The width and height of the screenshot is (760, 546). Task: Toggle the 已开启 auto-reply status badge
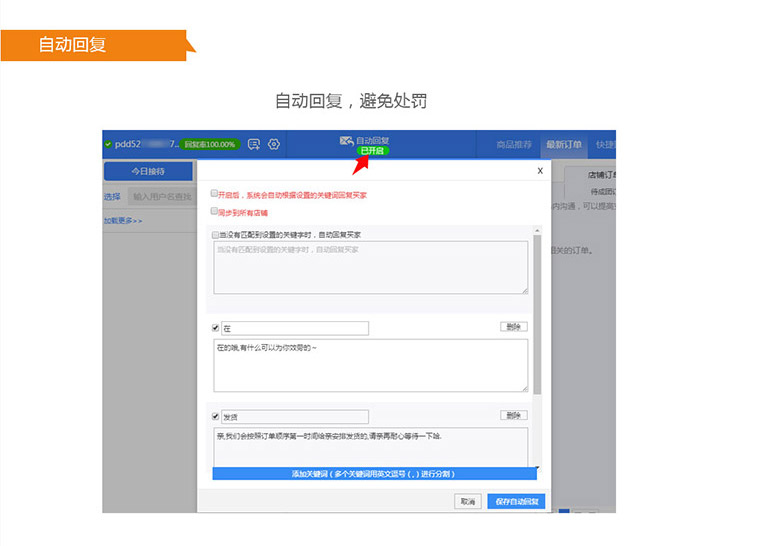[x=372, y=151]
